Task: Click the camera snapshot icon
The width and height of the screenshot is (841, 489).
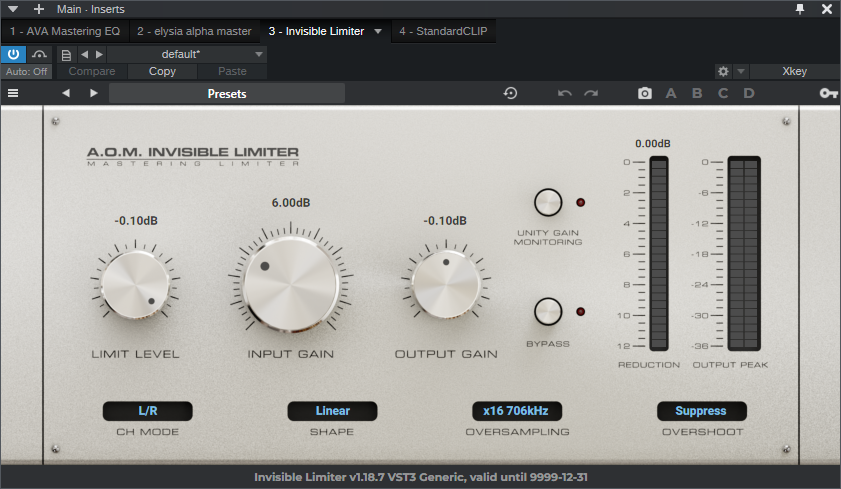Action: click(x=645, y=93)
